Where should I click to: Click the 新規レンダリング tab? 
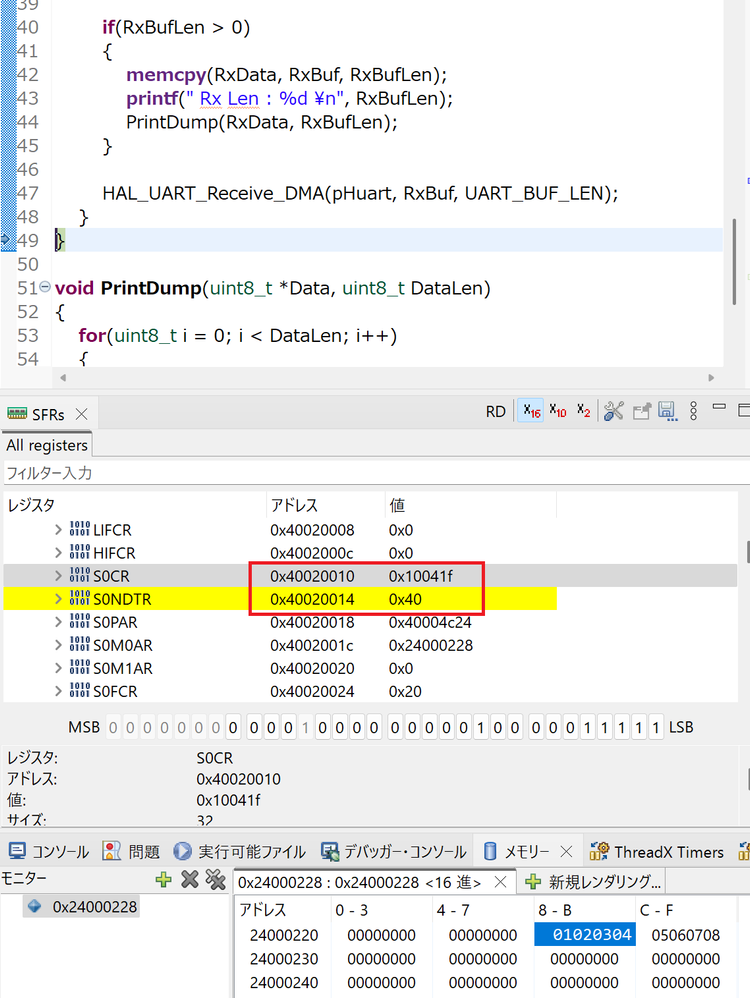(592, 882)
